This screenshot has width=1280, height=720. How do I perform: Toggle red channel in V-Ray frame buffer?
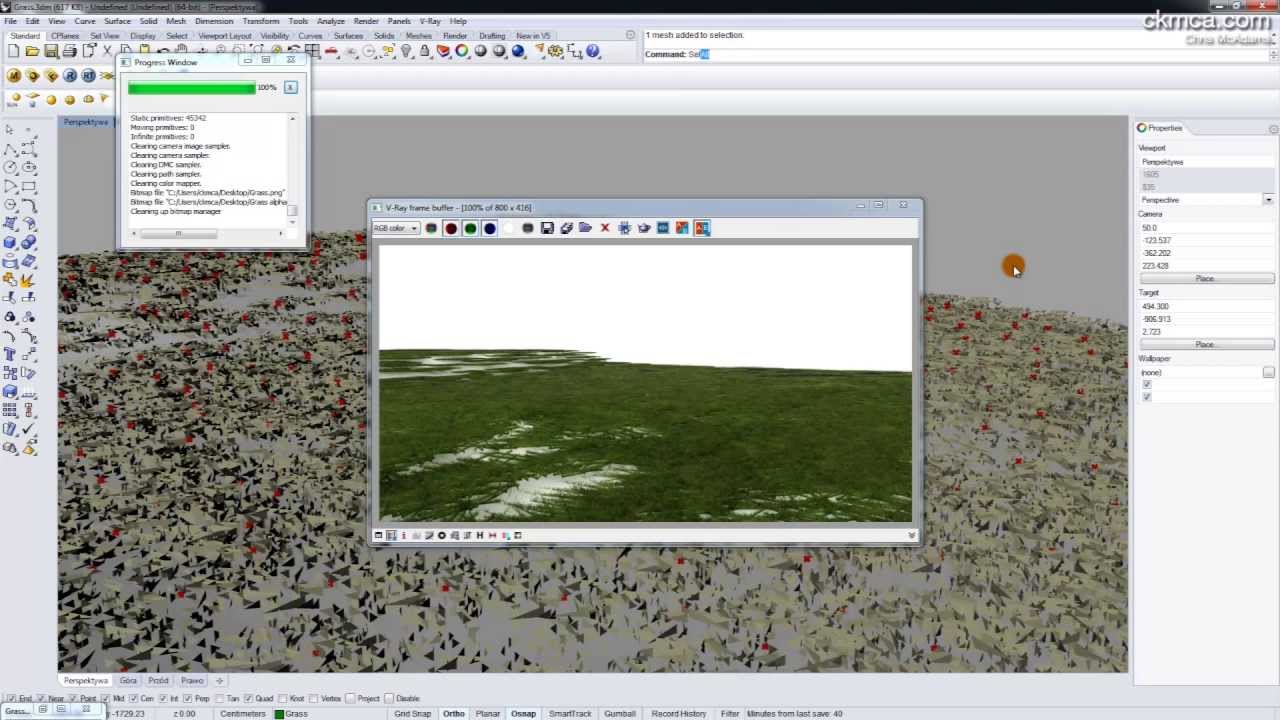pos(451,228)
